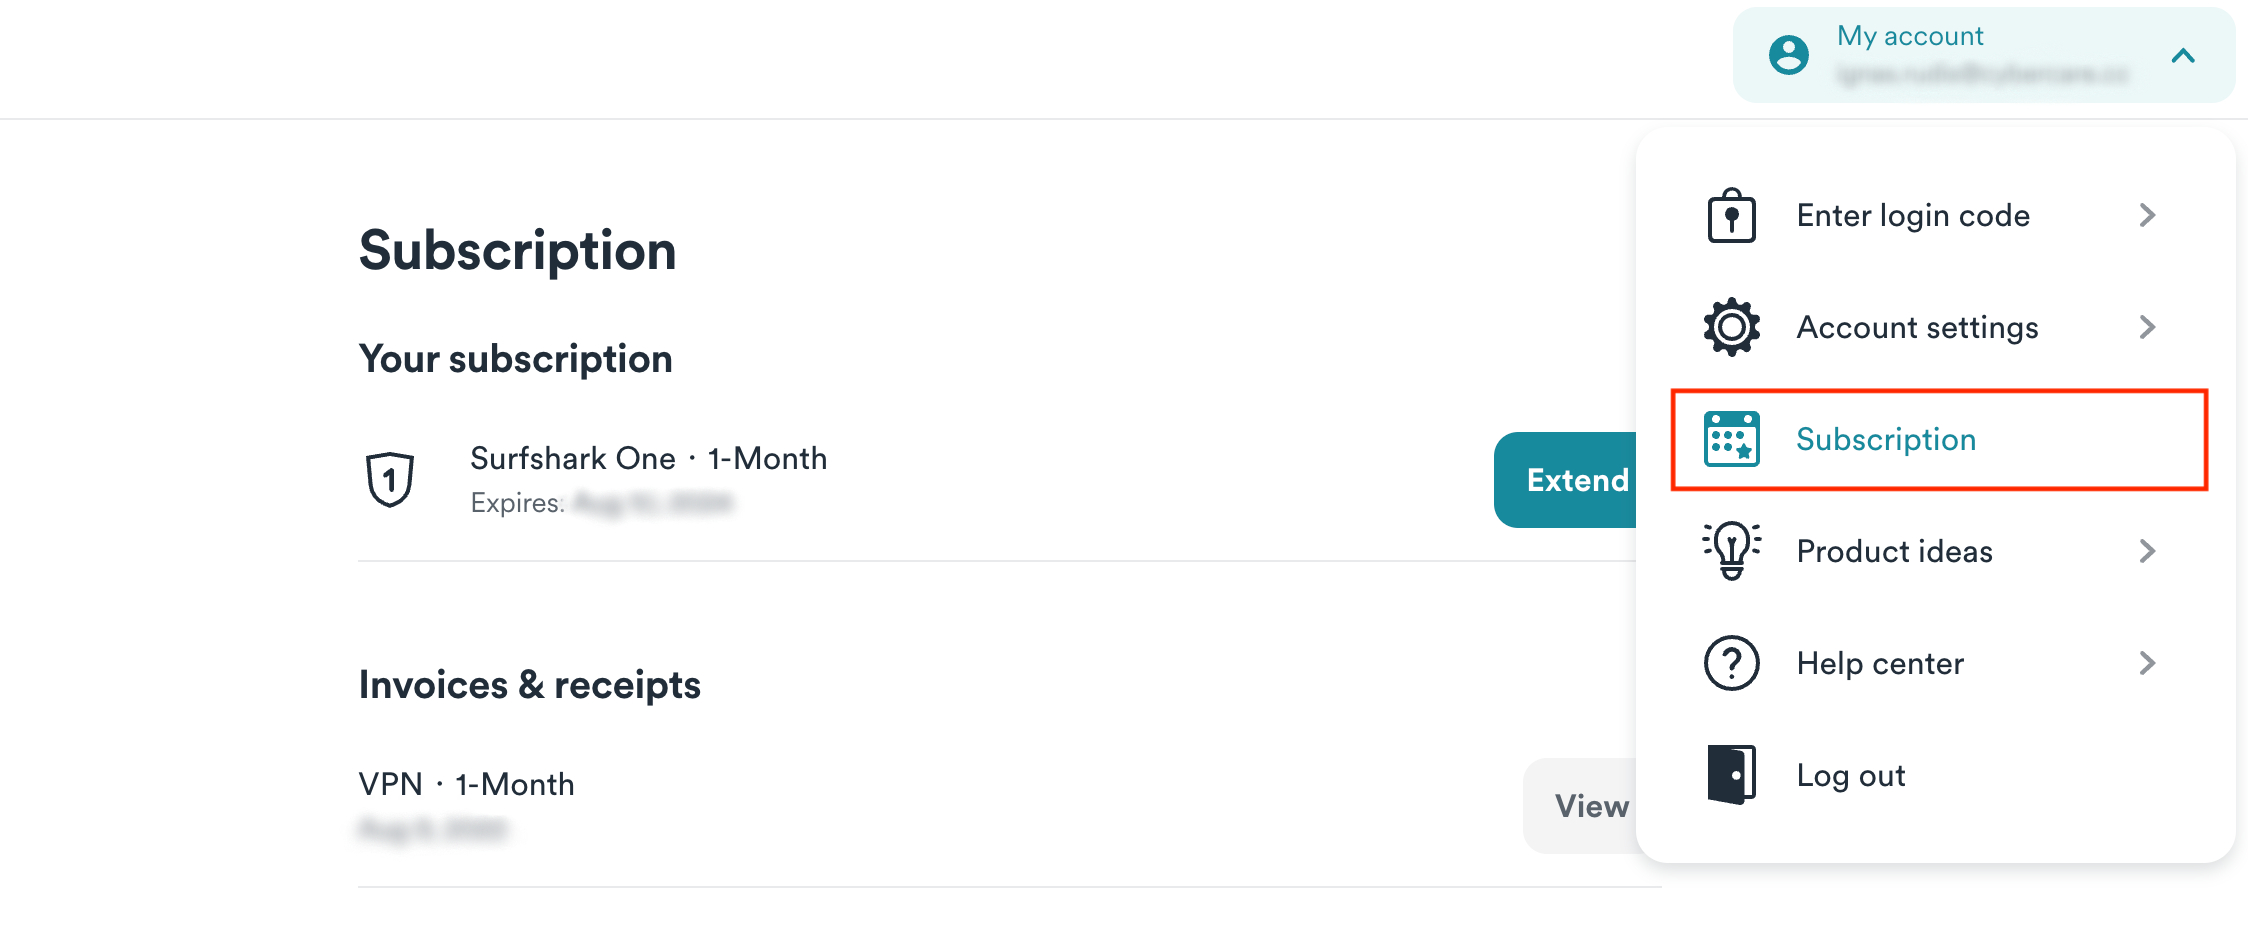
Task: Click the lightbulb Product ideas icon
Action: (1731, 550)
